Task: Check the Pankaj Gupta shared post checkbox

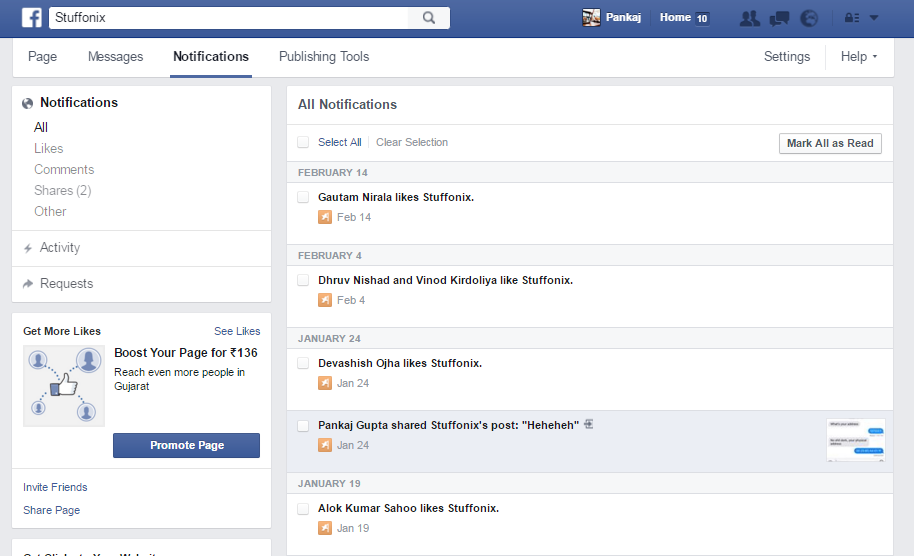Action: [303, 426]
